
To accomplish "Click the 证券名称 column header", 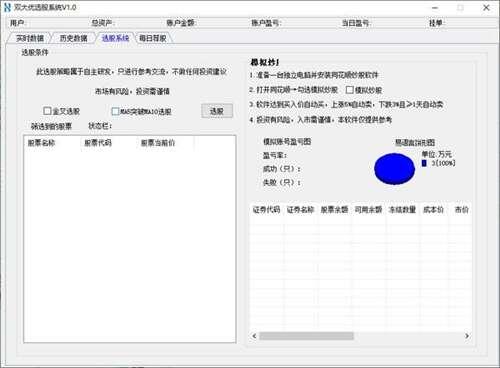I will (300, 210).
